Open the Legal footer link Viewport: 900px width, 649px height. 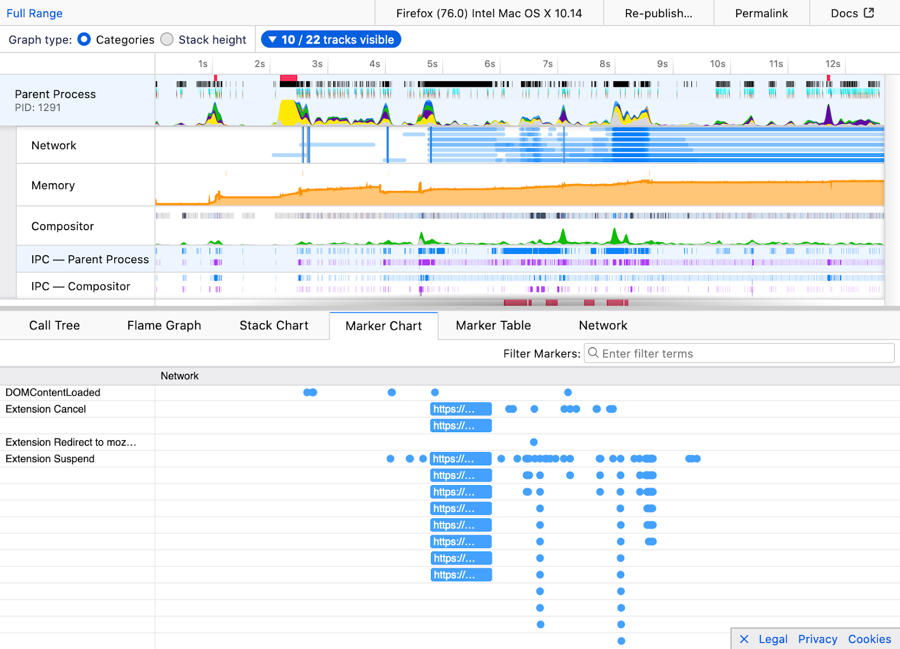773,639
